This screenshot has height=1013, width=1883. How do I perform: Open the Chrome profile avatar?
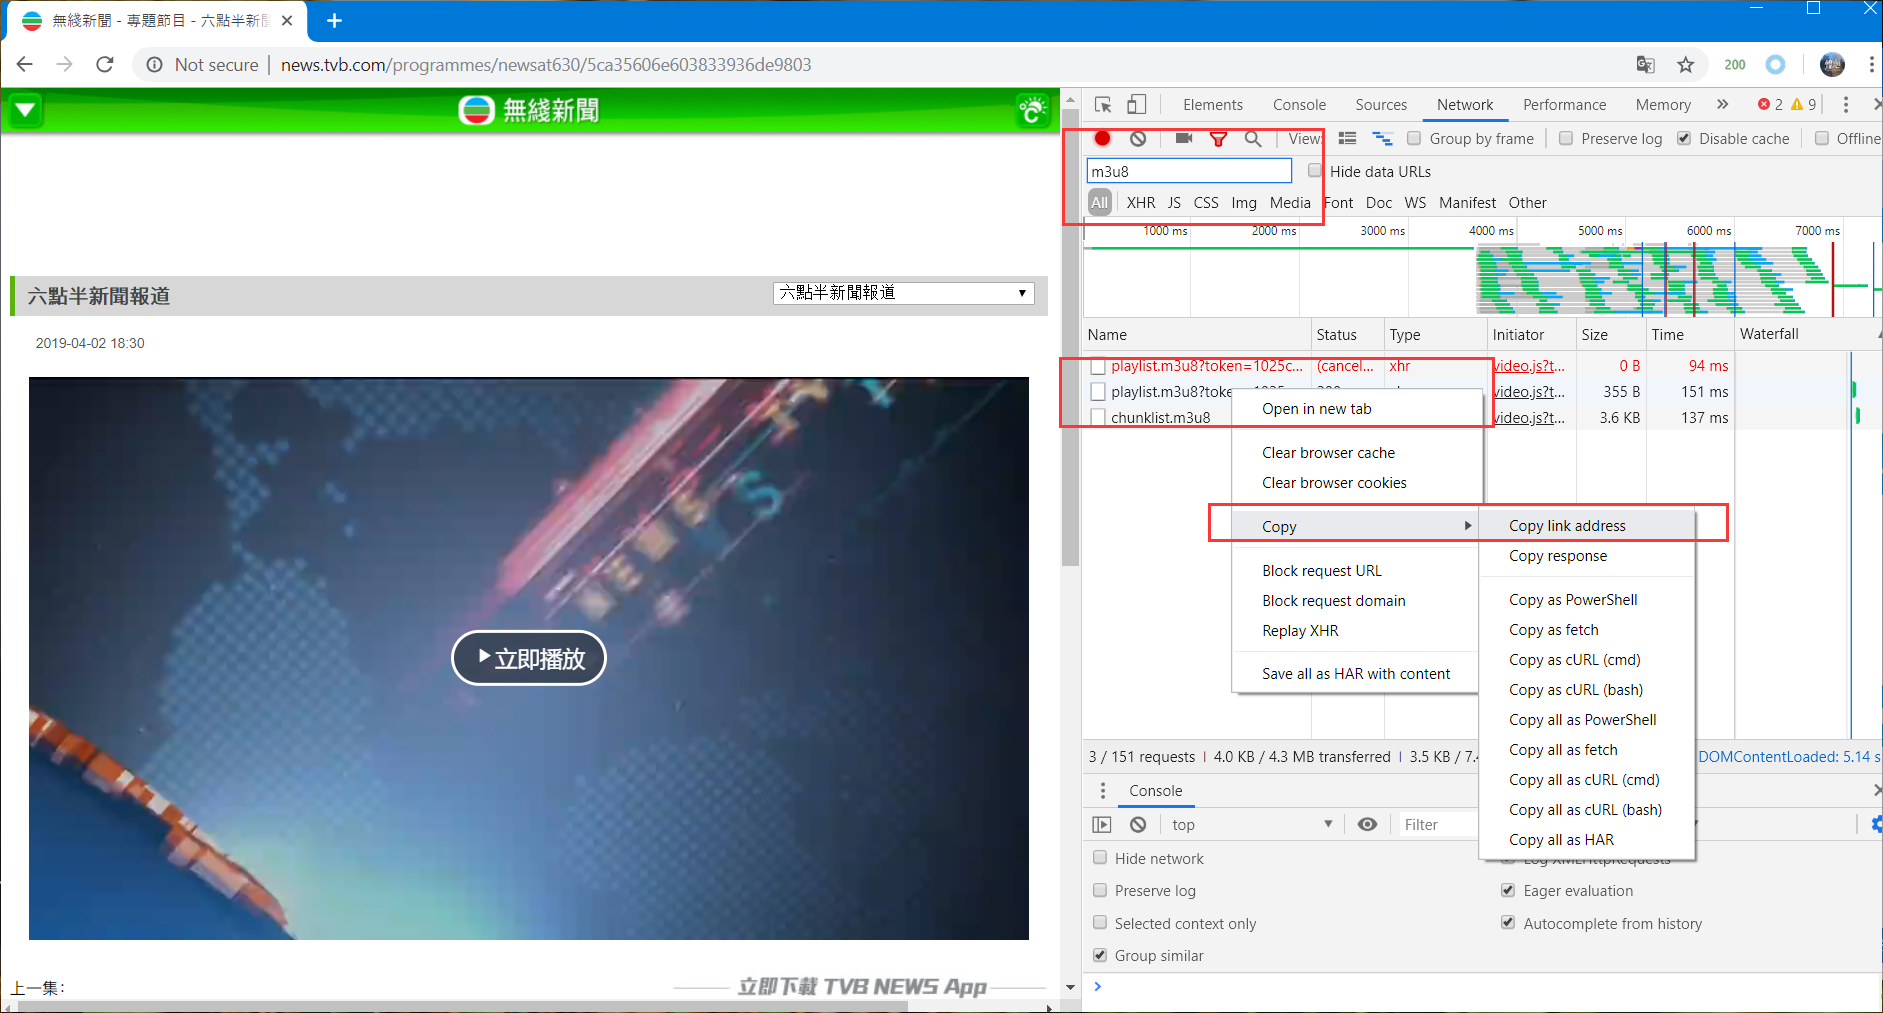pos(1832,65)
